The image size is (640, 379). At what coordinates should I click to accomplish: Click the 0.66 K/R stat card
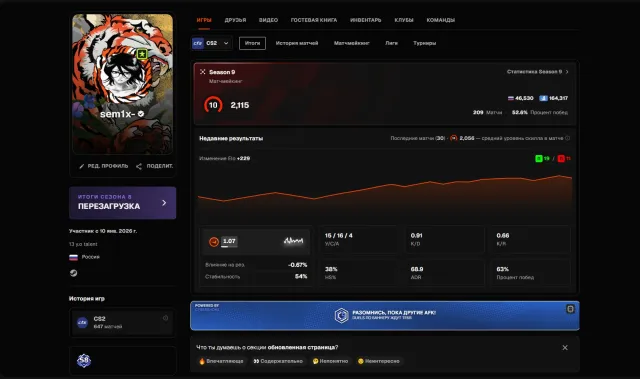coord(530,239)
